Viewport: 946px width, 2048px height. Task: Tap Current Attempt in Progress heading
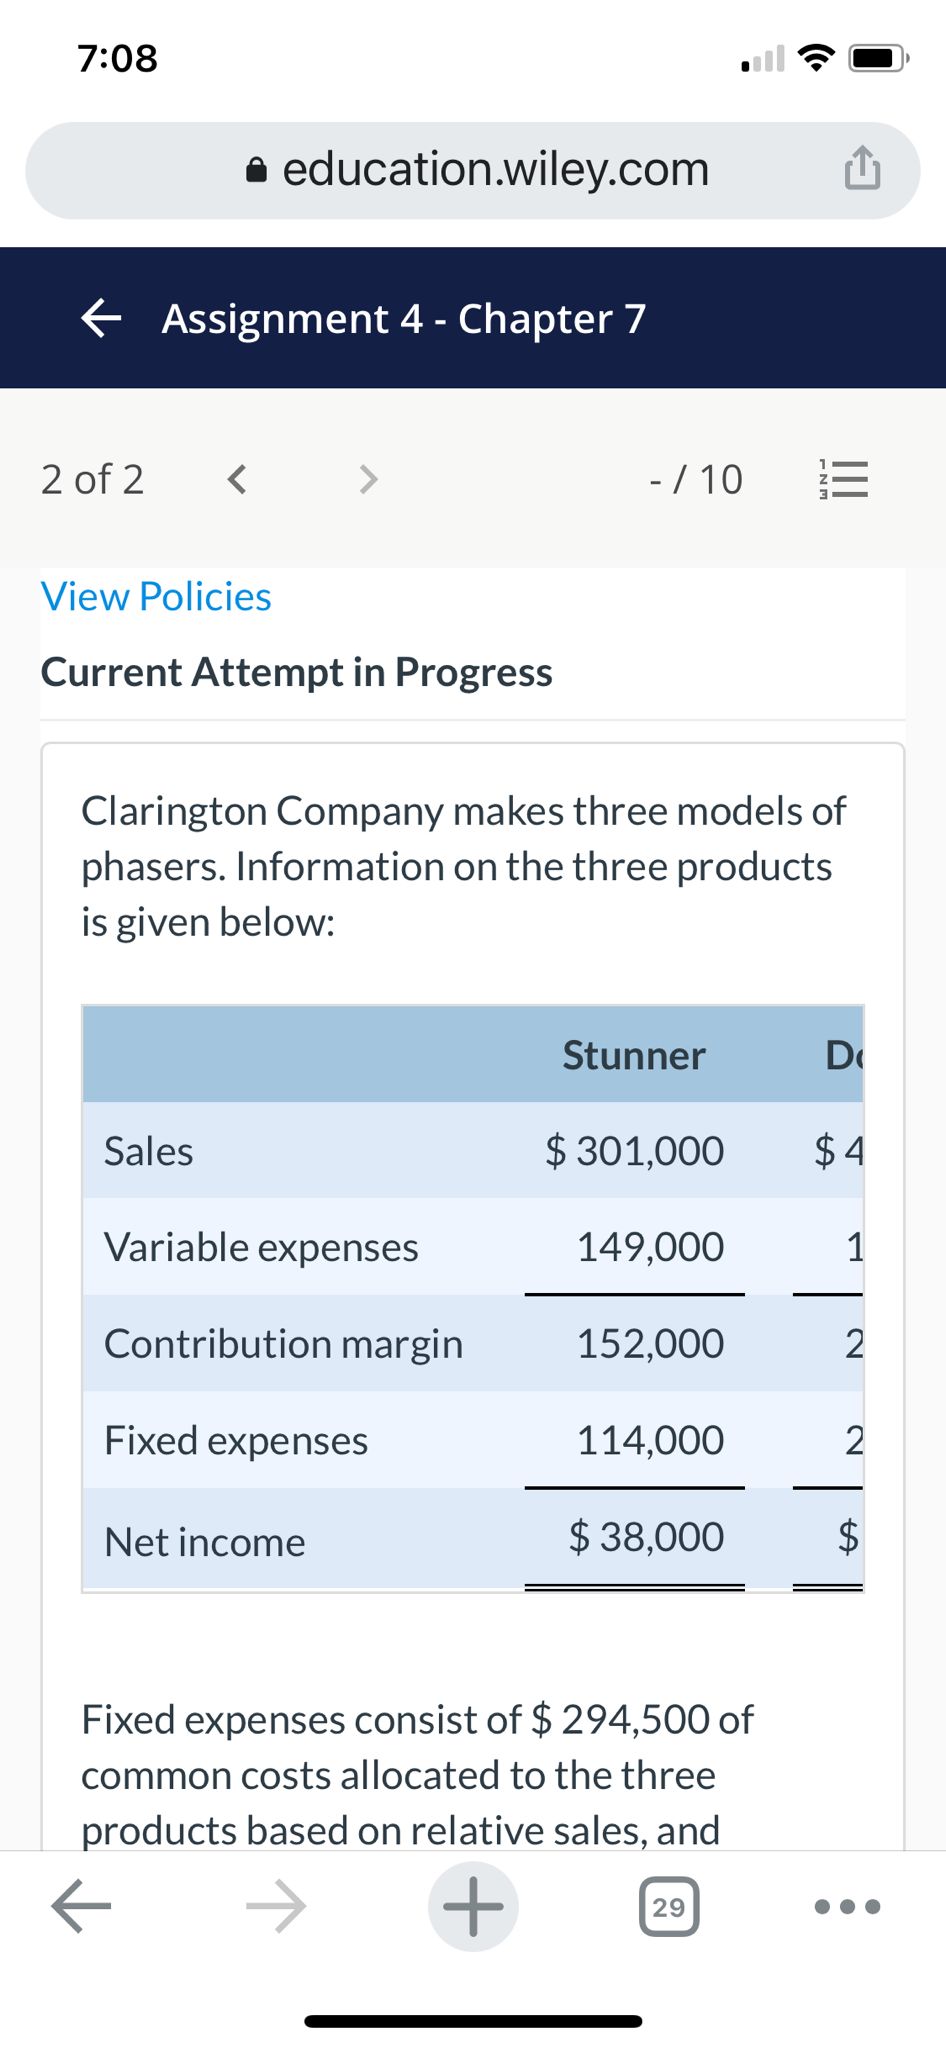click(x=297, y=672)
